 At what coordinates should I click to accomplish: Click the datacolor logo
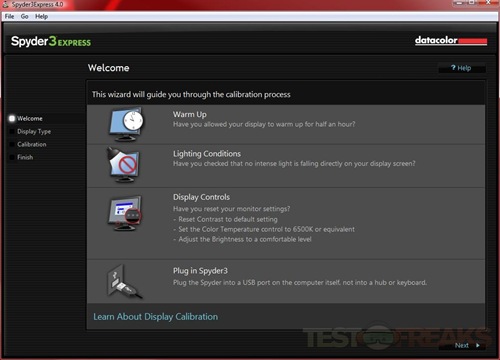[451, 40]
